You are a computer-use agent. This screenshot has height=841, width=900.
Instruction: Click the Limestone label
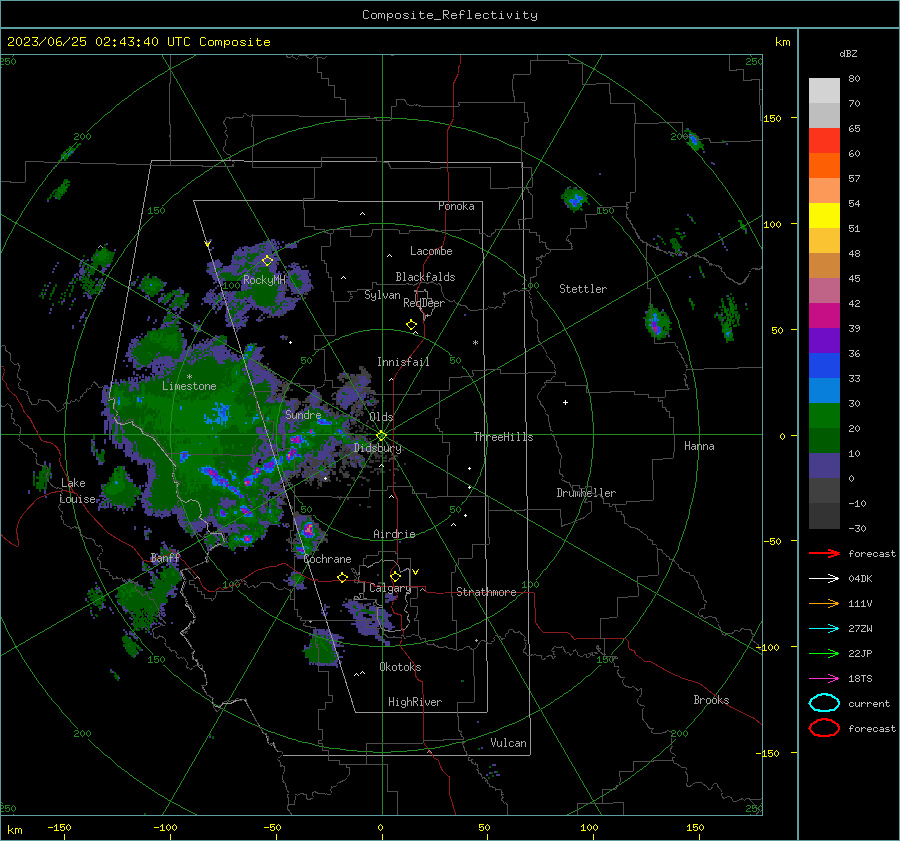tap(189, 386)
